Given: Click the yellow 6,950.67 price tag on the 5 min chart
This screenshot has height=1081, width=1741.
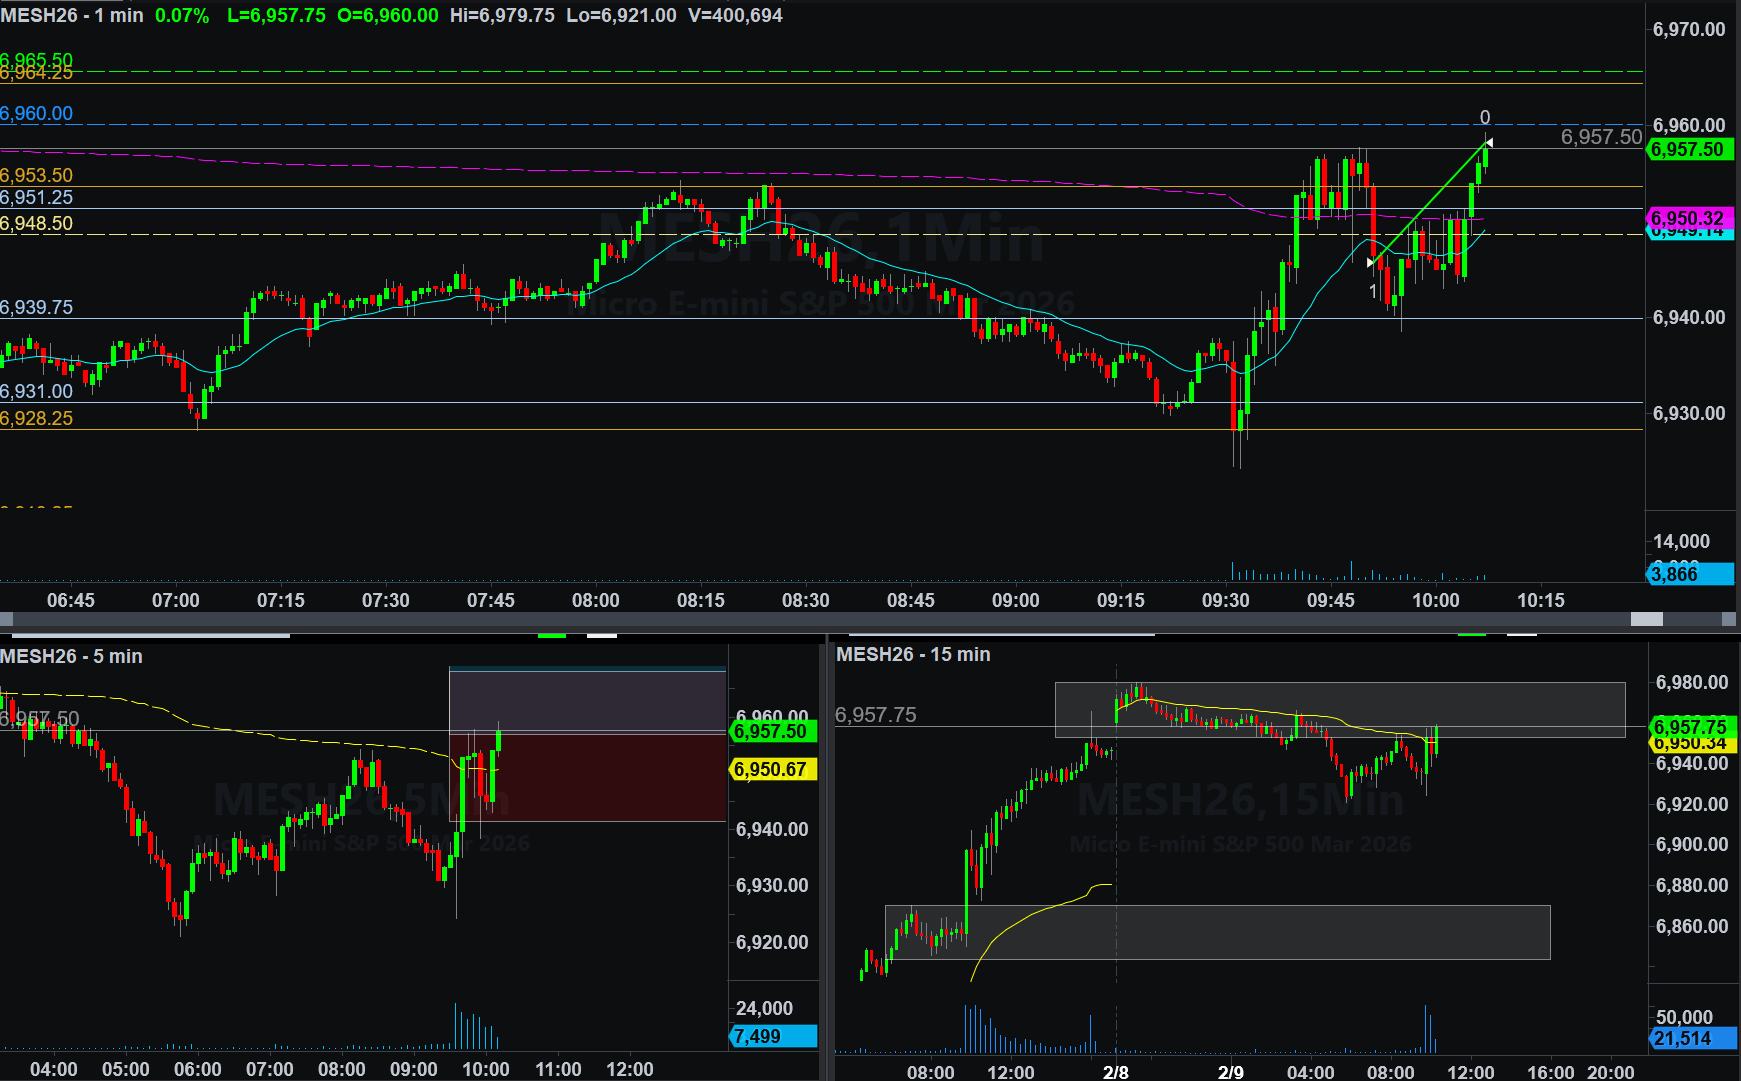Looking at the screenshot, I should point(774,769).
